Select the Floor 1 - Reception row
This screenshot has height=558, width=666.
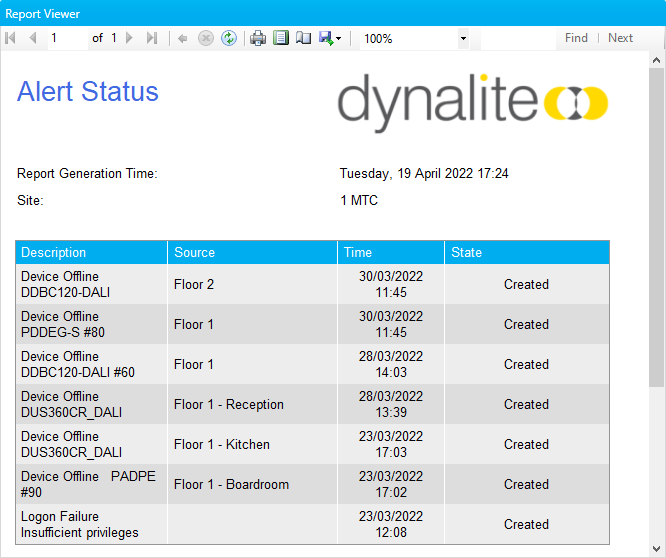tap(229, 405)
